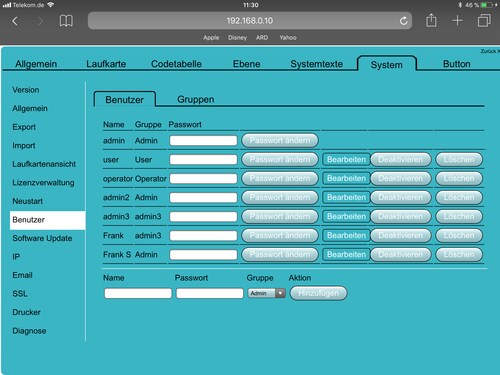
Task: Switch to the Laufkarte tab
Action: (106, 64)
